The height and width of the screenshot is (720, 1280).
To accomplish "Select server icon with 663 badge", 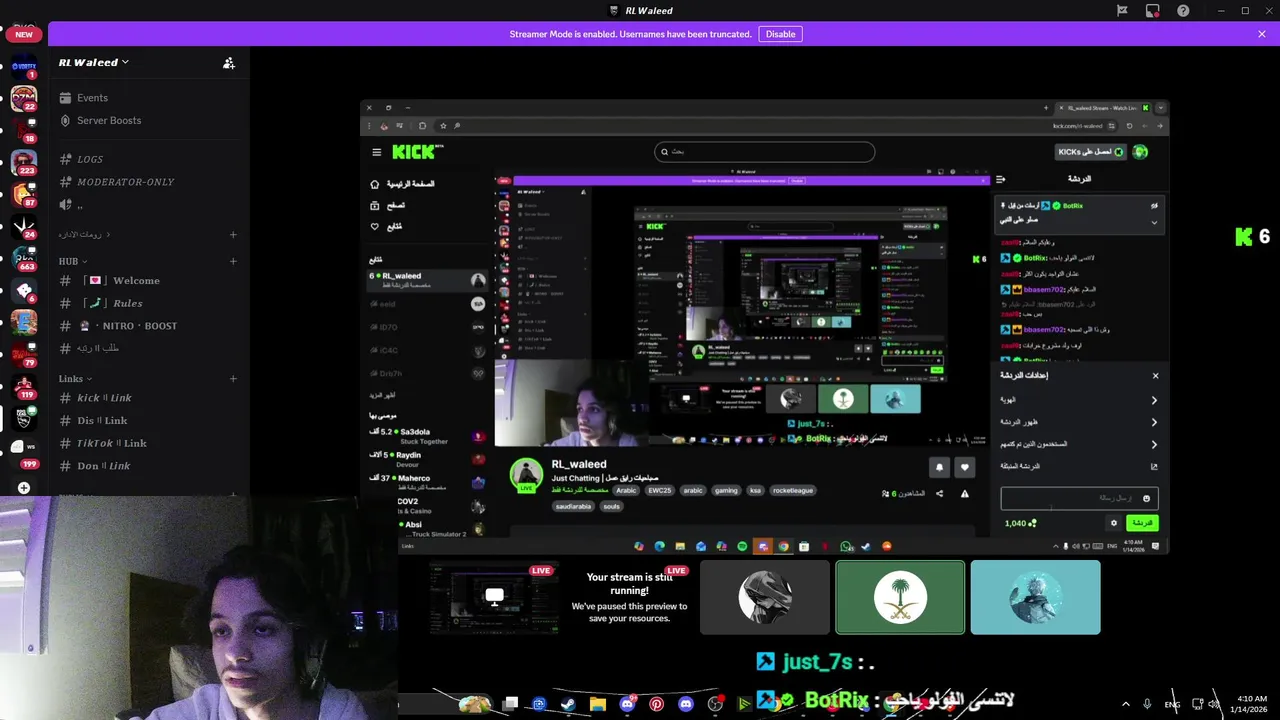I will pos(24,259).
